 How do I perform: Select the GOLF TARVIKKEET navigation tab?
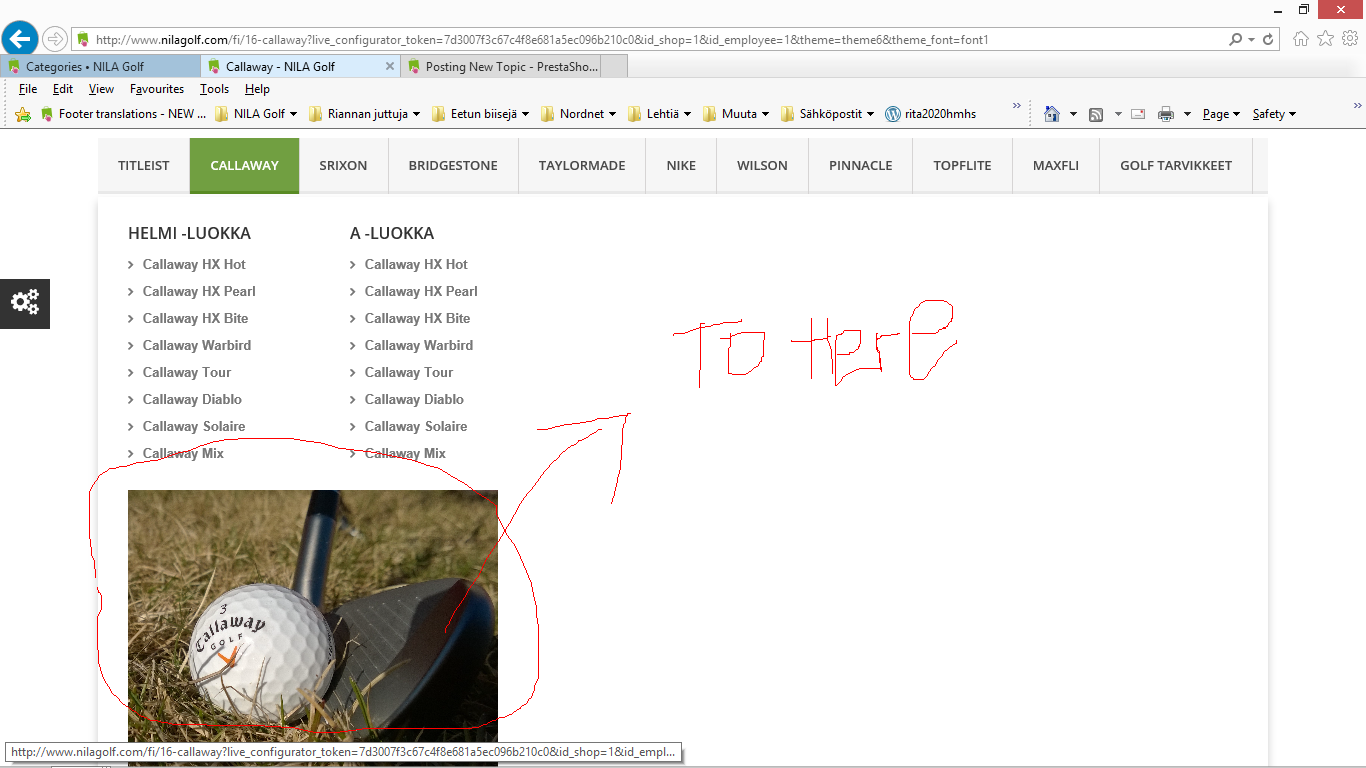click(1176, 165)
